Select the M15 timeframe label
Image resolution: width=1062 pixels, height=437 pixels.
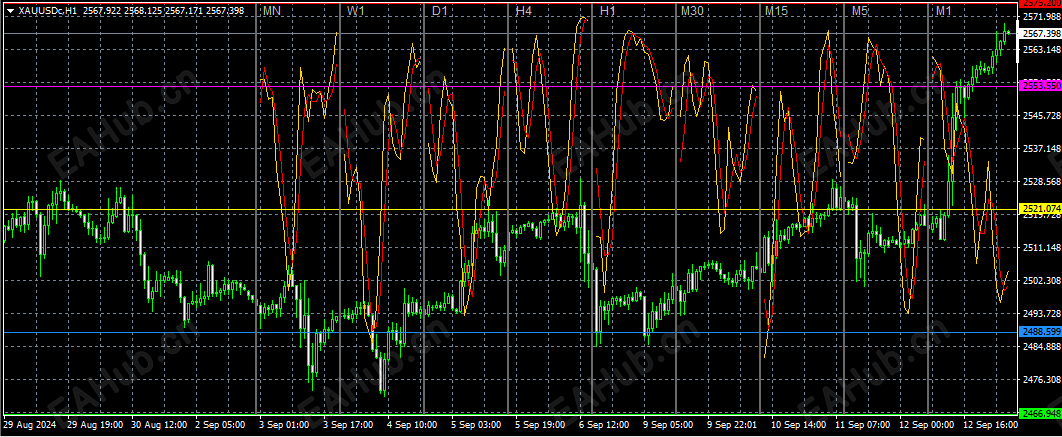(776, 12)
